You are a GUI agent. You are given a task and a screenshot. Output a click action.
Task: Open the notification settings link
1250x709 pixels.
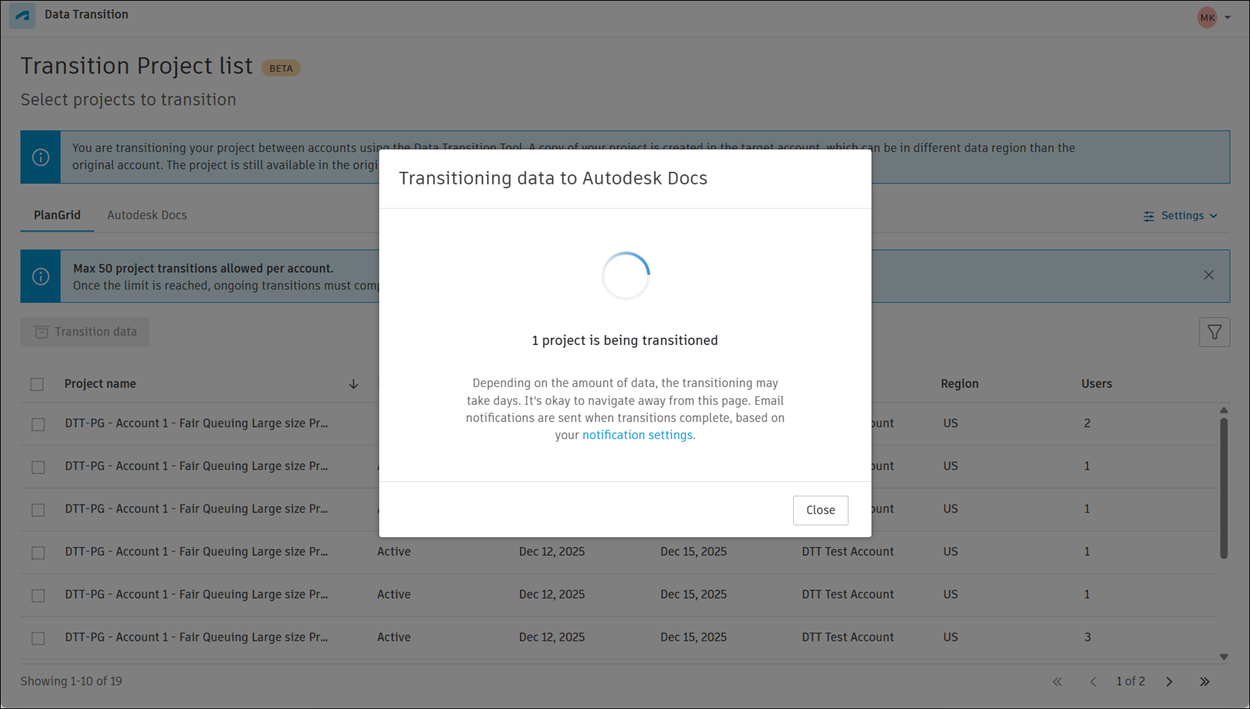pyautogui.click(x=638, y=435)
